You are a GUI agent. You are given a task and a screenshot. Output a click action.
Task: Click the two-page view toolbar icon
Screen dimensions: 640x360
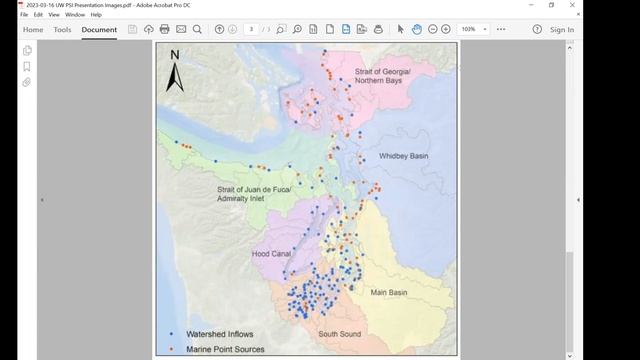pyautogui.click(x=362, y=29)
